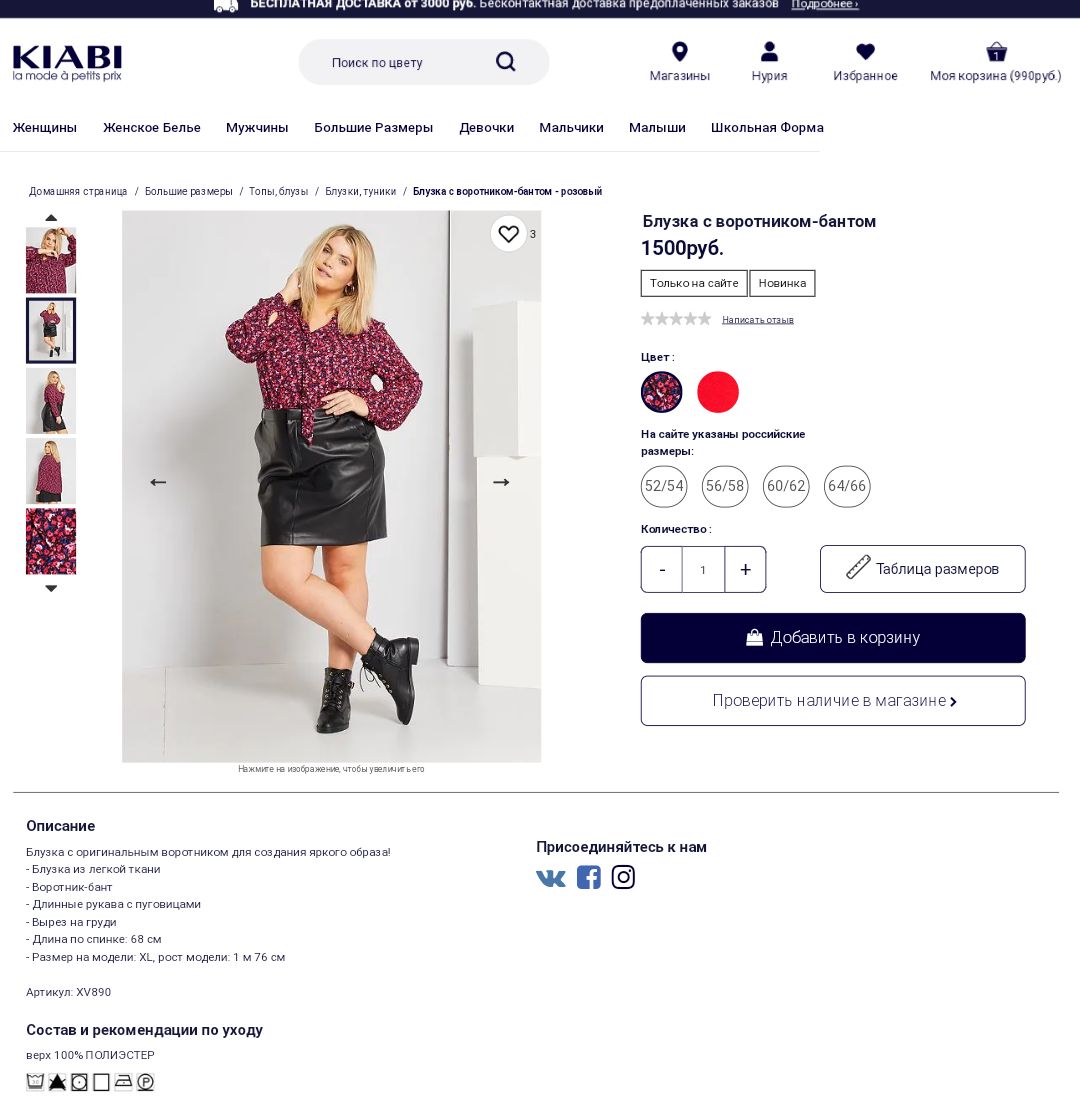Open the Большие Размеры menu
1080x1104 pixels.
[x=373, y=127]
